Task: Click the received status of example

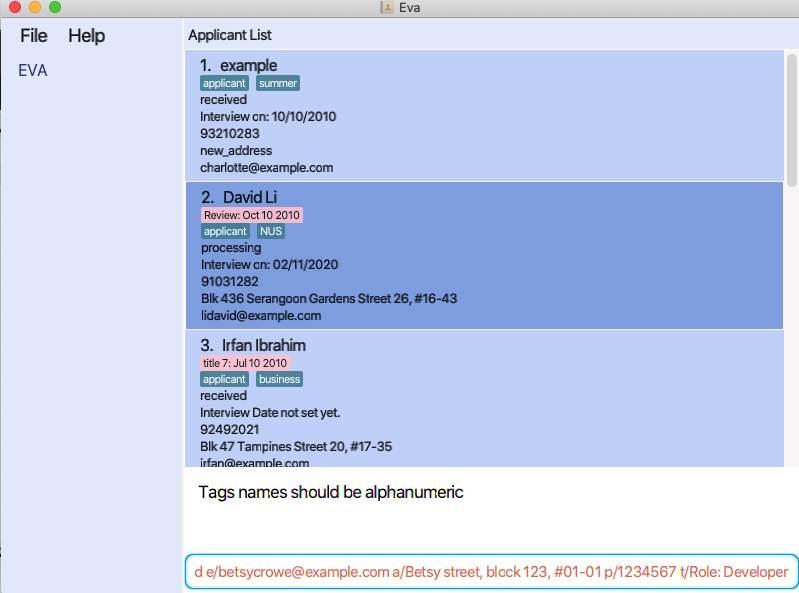Action: 223,99
